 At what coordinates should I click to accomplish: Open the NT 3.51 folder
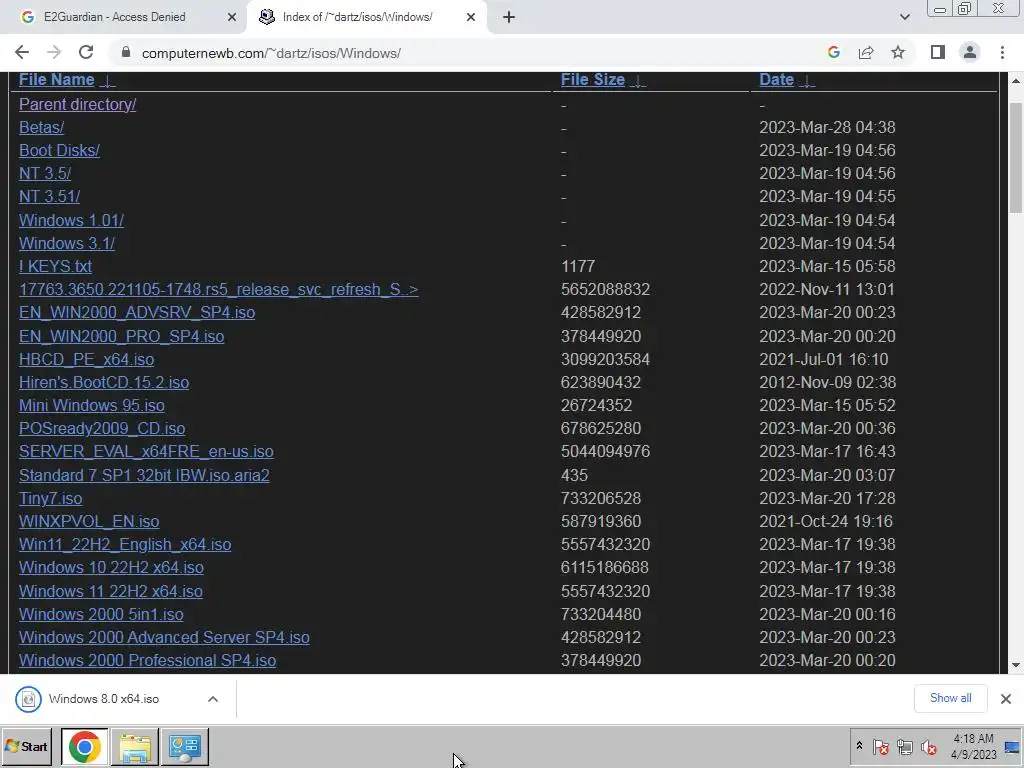(x=50, y=197)
